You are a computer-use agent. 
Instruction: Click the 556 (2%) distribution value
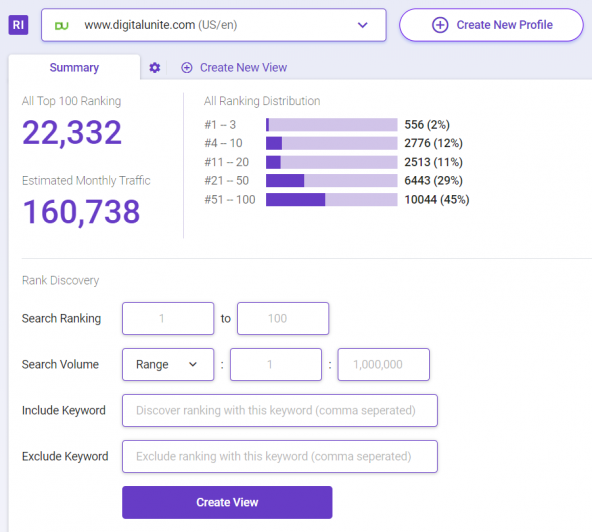(x=427, y=125)
